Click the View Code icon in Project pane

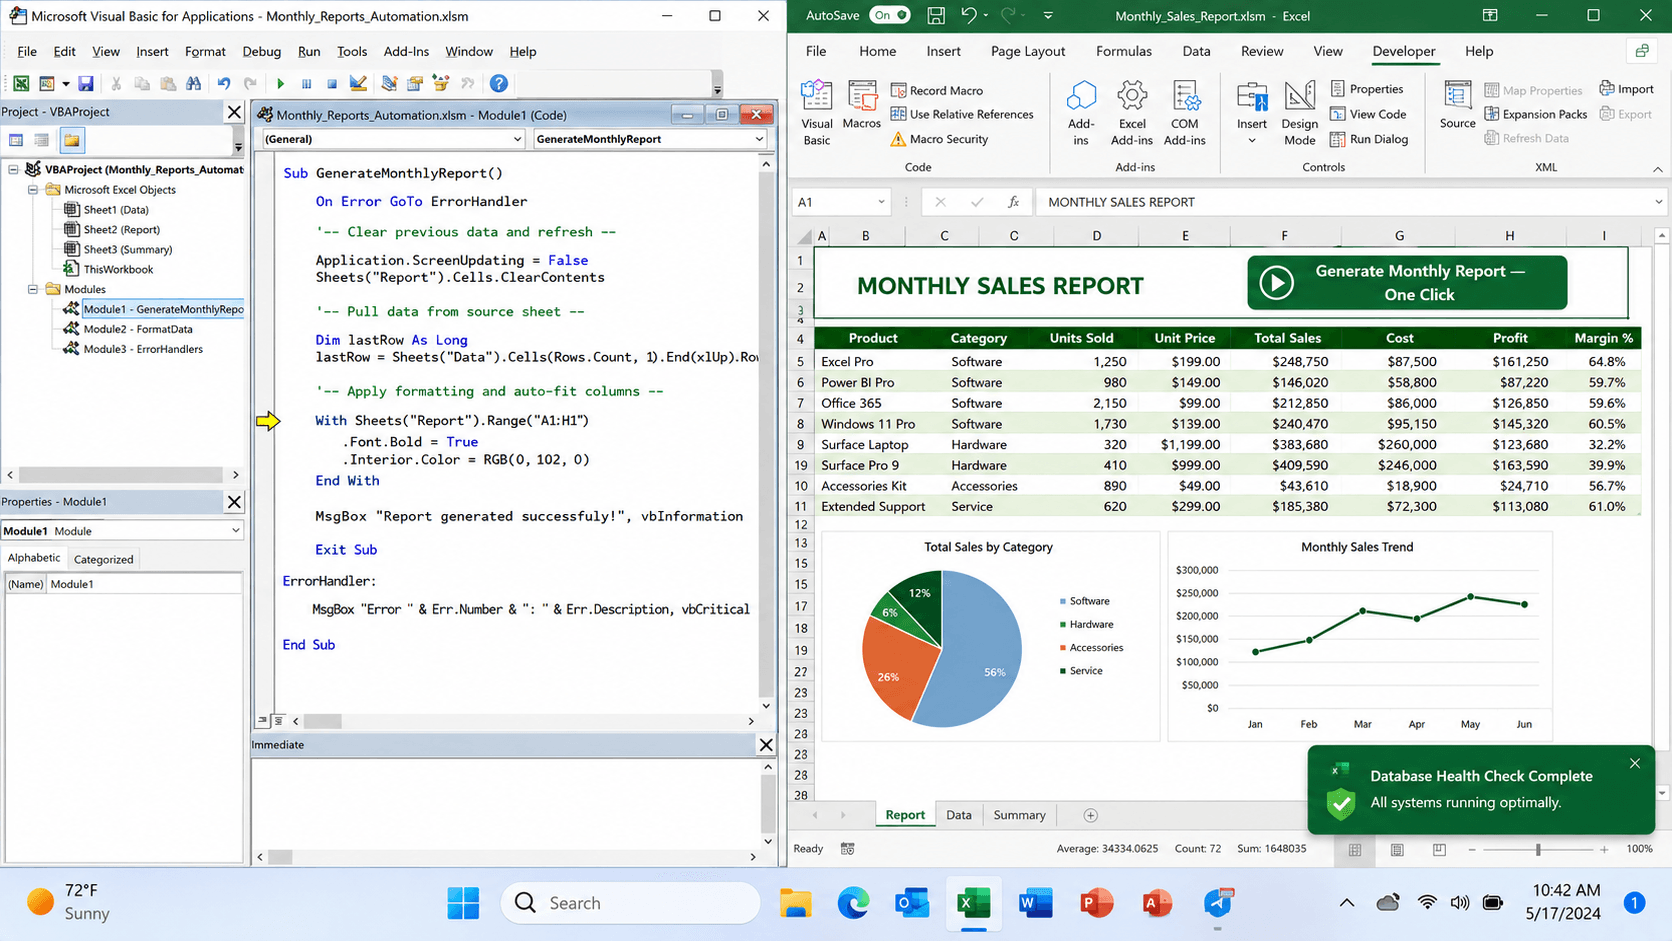coord(16,140)
